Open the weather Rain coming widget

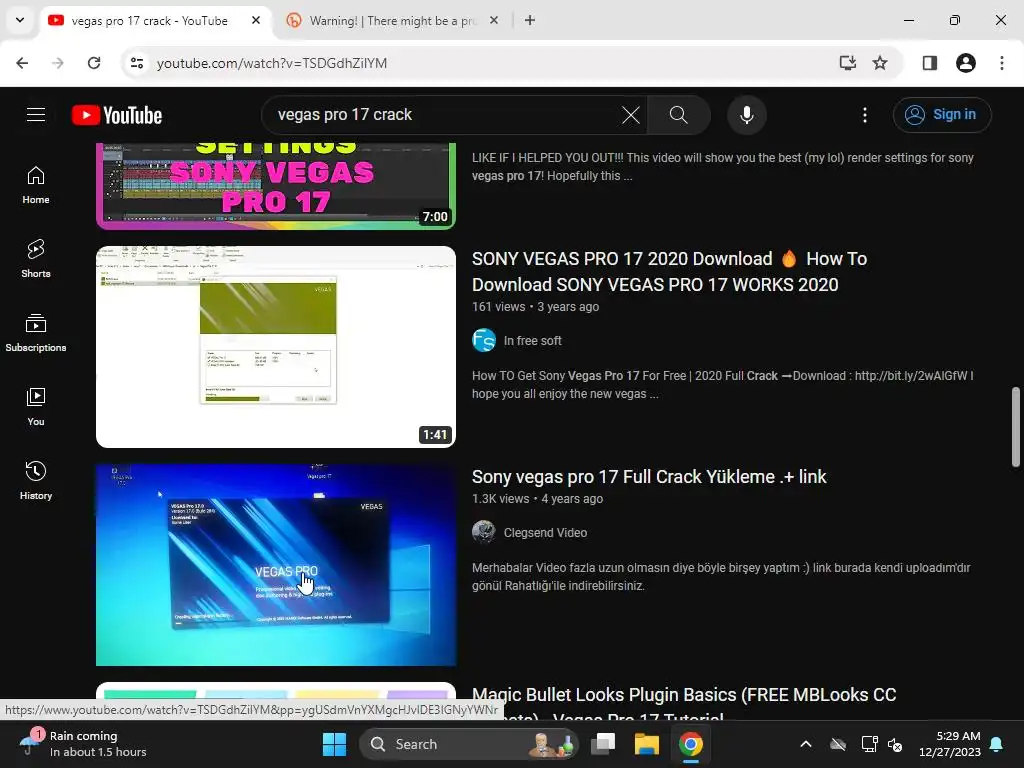[x=84, y=744]
